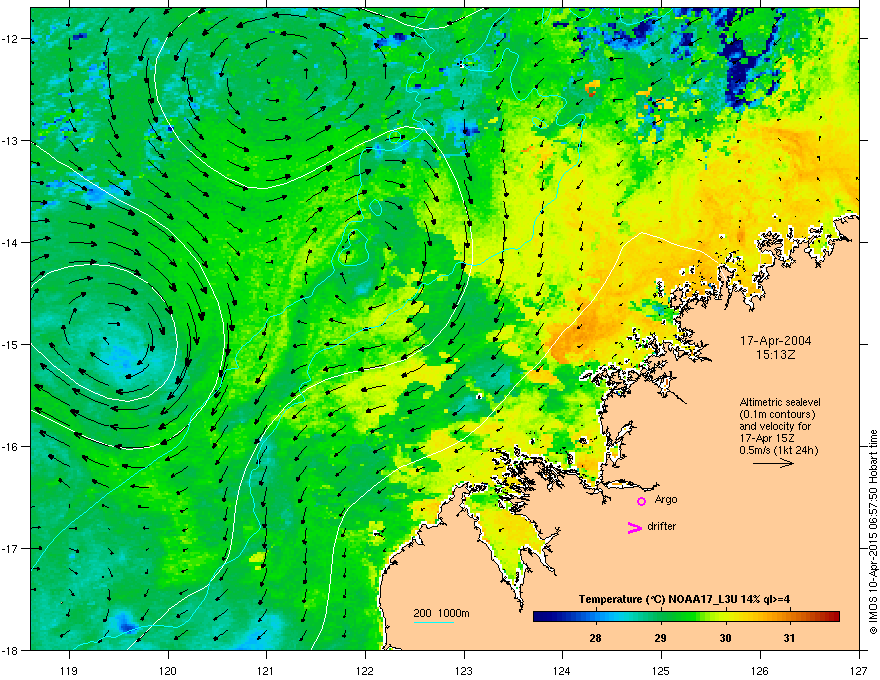Viewport: 880px width, 680px height.
Task: Click the magenta Argo circle marker
Action: tap(641, 501)
